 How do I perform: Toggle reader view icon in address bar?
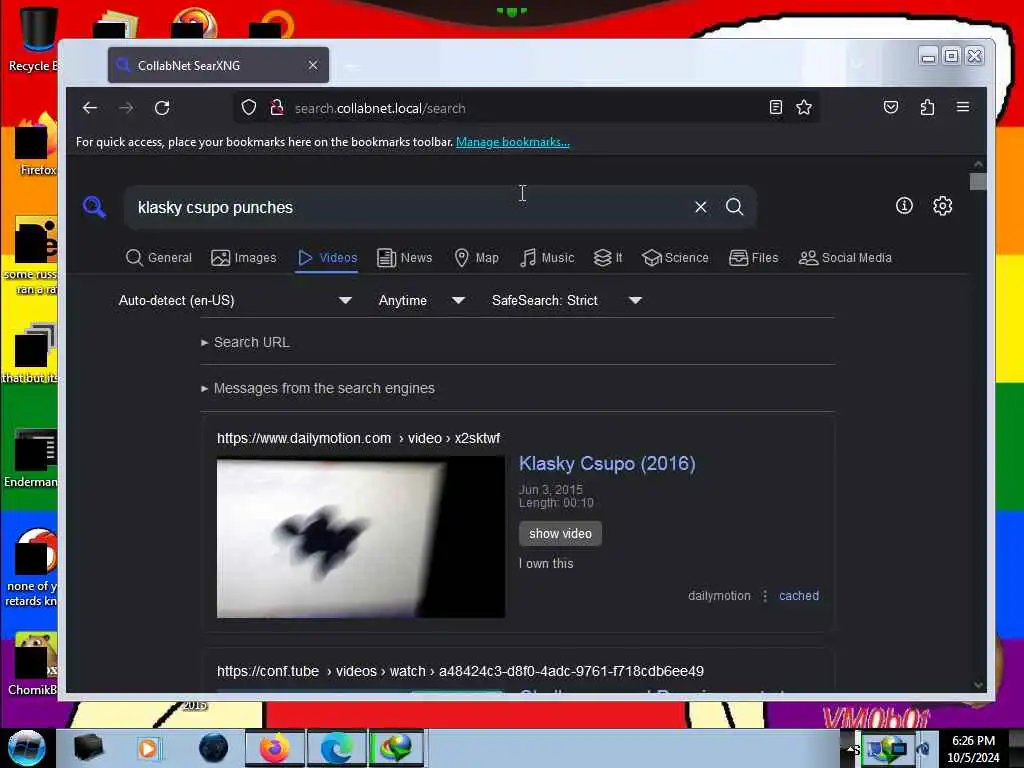[x=776, y=107]
